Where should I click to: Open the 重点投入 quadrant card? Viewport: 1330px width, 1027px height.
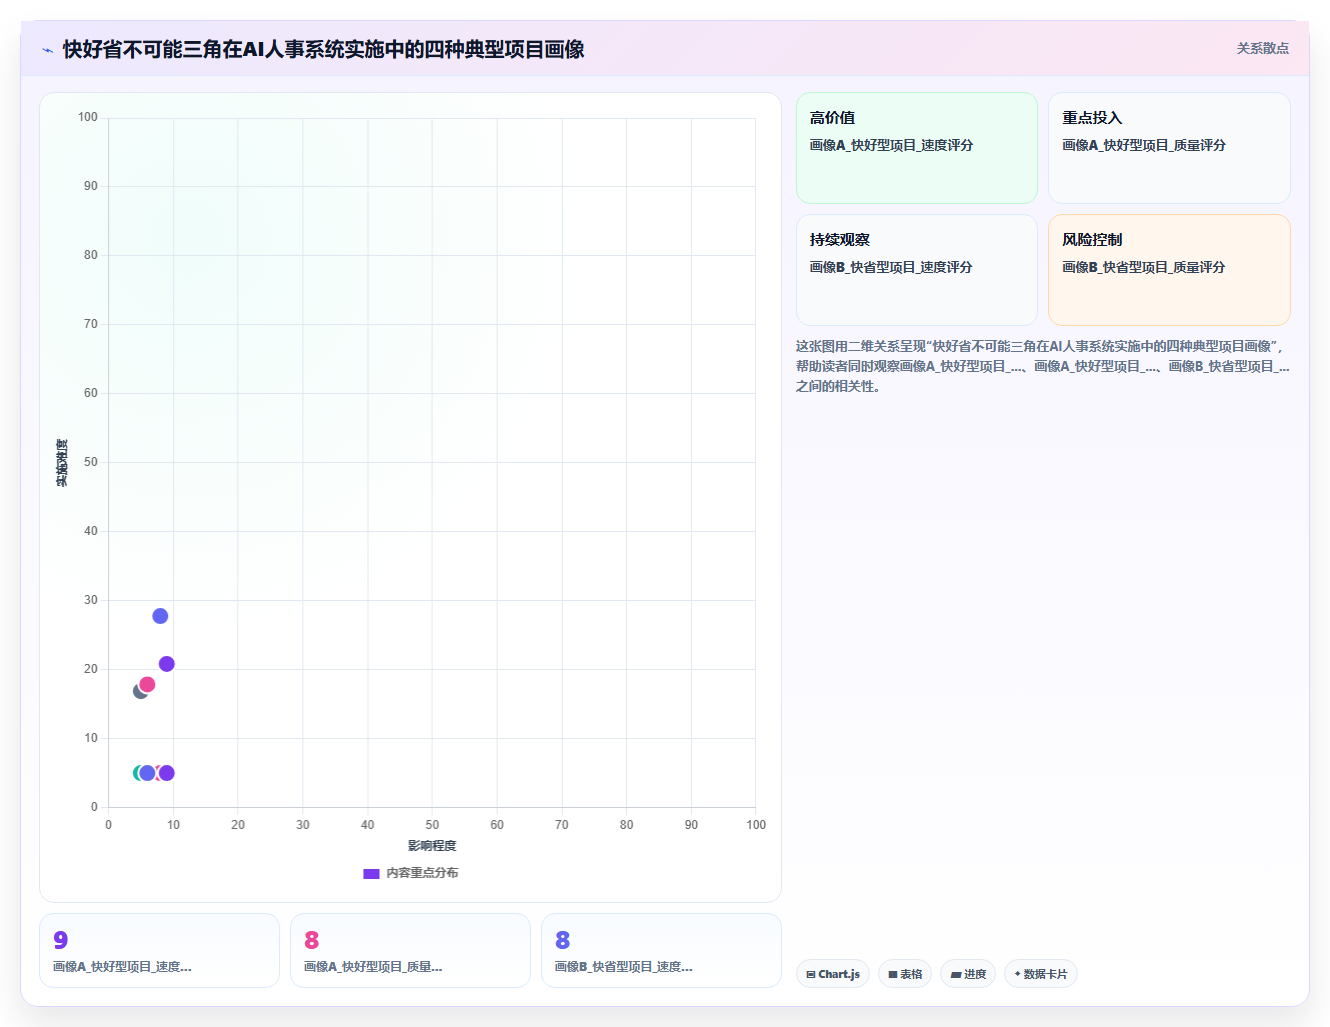1169,148
